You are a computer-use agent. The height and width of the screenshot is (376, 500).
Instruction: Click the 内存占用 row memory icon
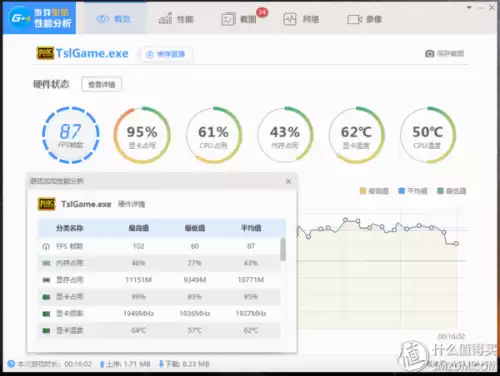click(x=46, y=263)
